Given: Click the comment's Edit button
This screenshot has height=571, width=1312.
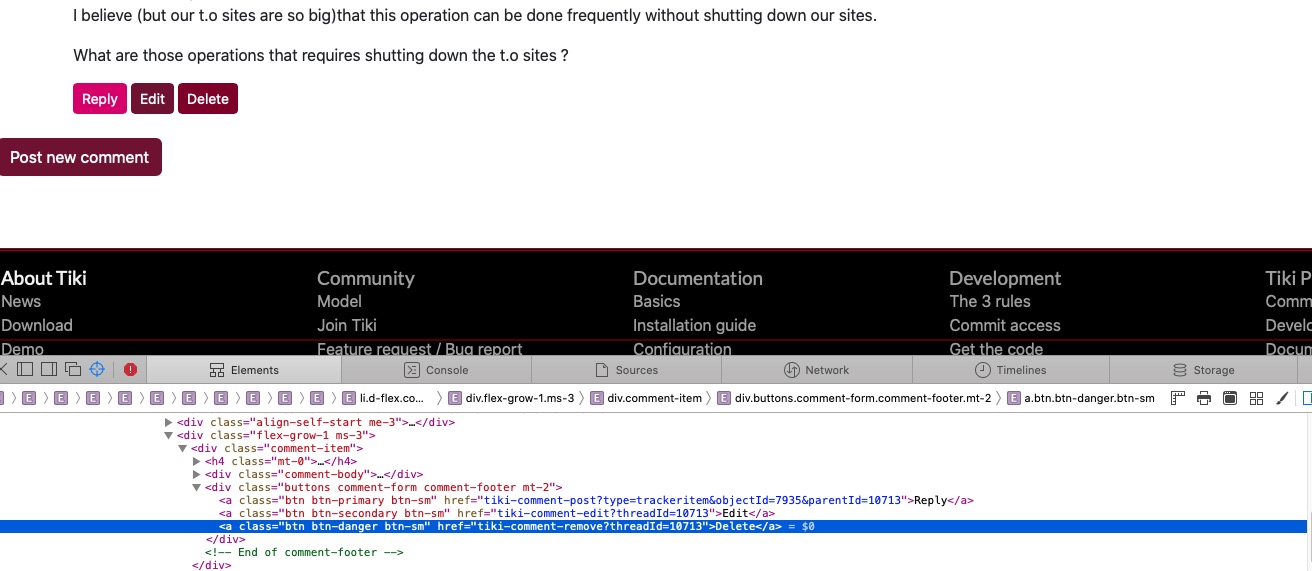Looking at the screenshot, I should tap(152, 99).
